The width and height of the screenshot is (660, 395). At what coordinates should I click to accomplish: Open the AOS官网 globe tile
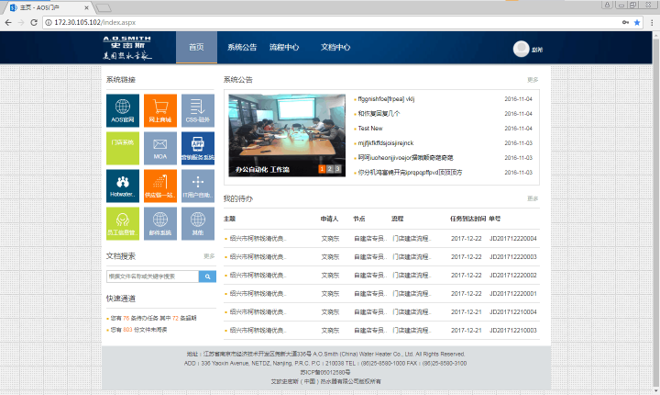coord(122,110)
